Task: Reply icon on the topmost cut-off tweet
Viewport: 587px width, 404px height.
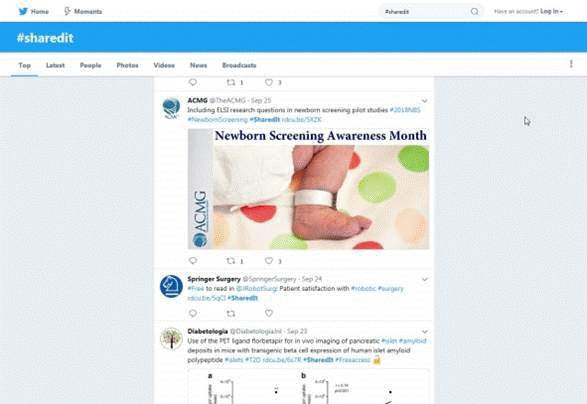Action: [193, 82]
